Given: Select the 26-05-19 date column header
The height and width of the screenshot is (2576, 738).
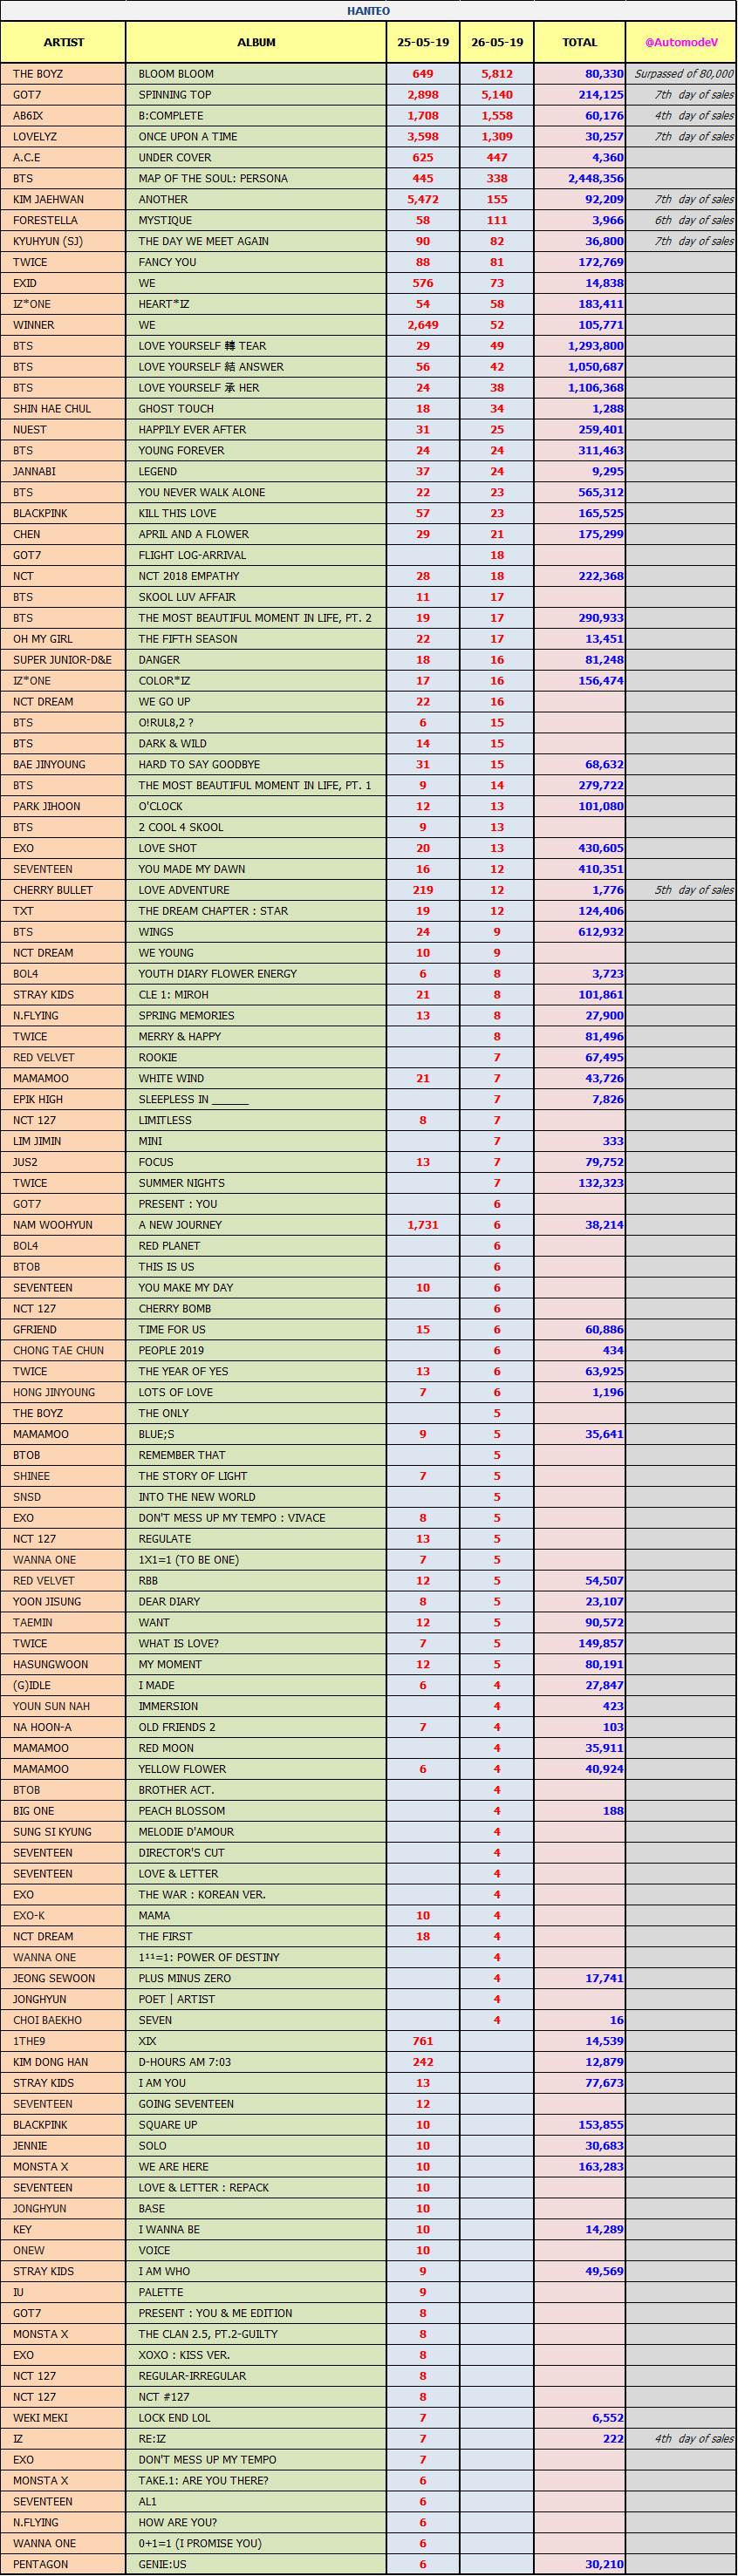Looking at the screenshot, I should tap(497, 43).
